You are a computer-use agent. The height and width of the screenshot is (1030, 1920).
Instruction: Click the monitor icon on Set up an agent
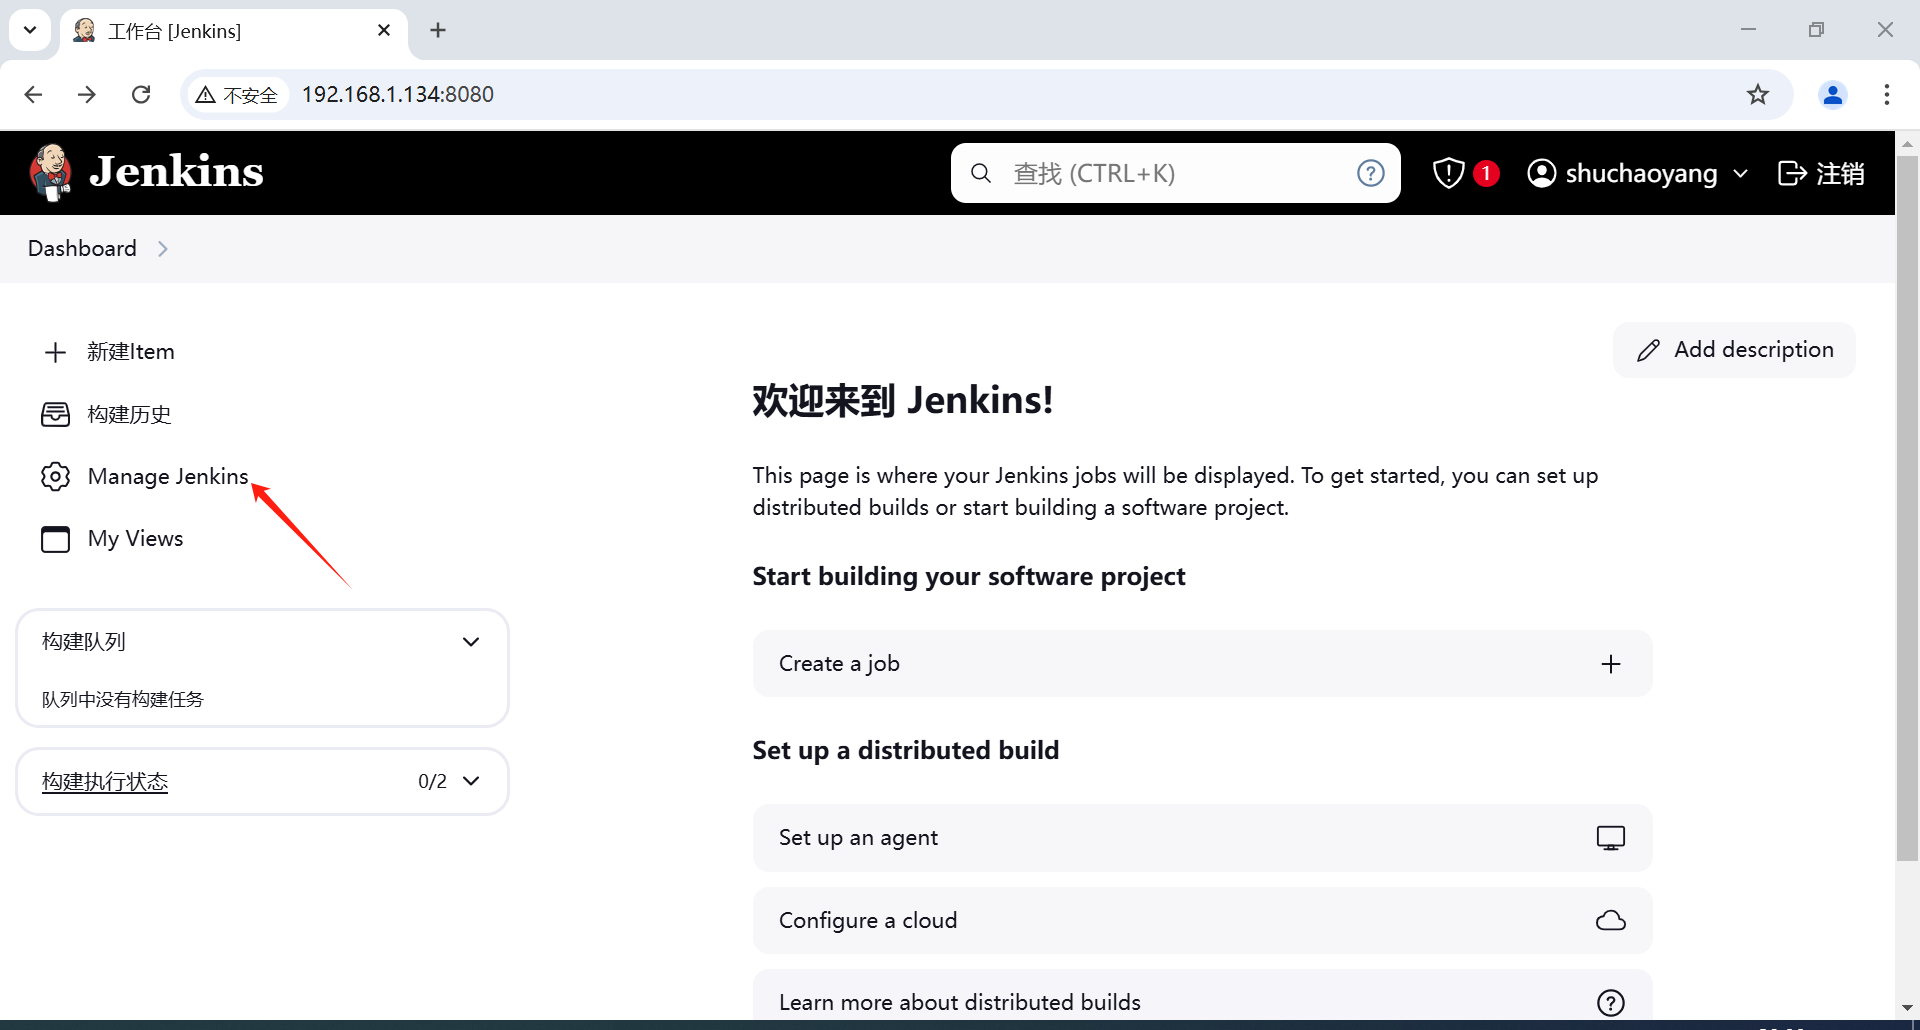(1610, 838)
